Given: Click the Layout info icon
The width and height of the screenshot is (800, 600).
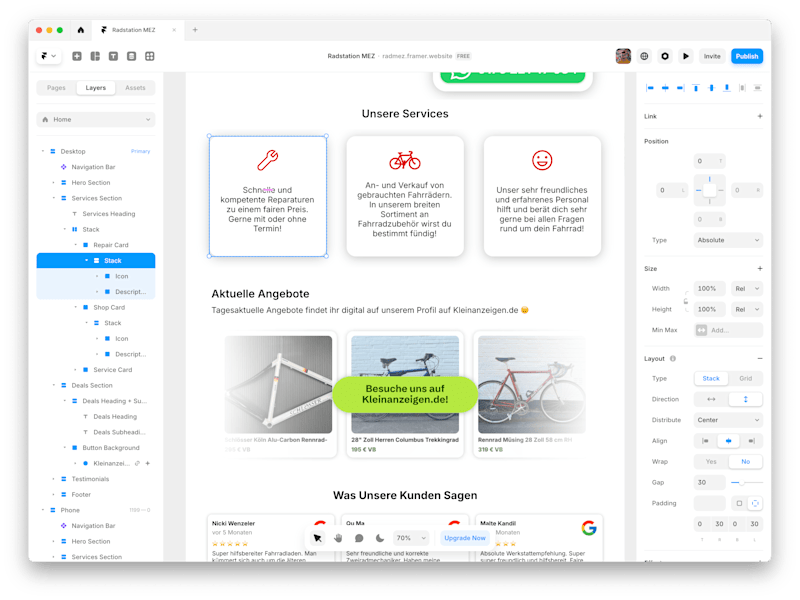Looking at the screenshot, I should (673, 359).
